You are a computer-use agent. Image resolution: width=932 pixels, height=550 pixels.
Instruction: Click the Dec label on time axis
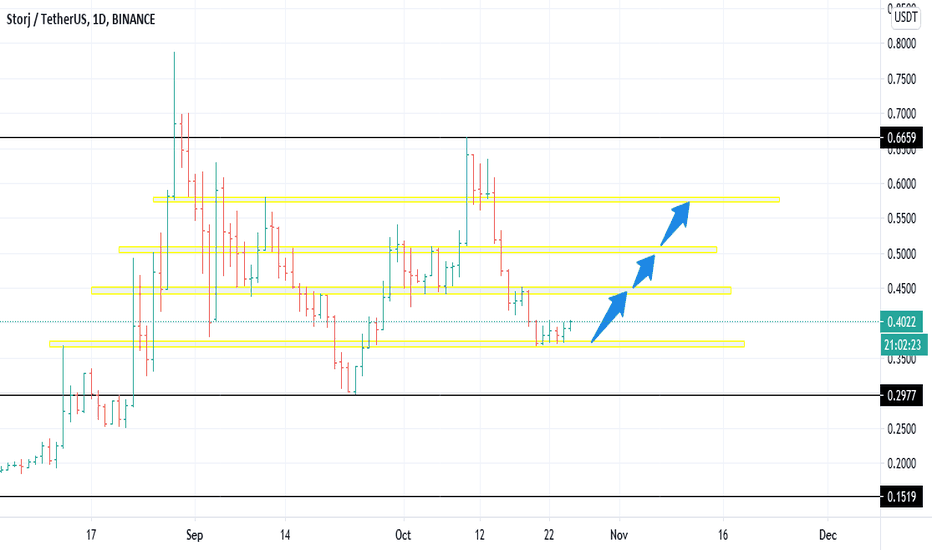(x=827, y=535)
